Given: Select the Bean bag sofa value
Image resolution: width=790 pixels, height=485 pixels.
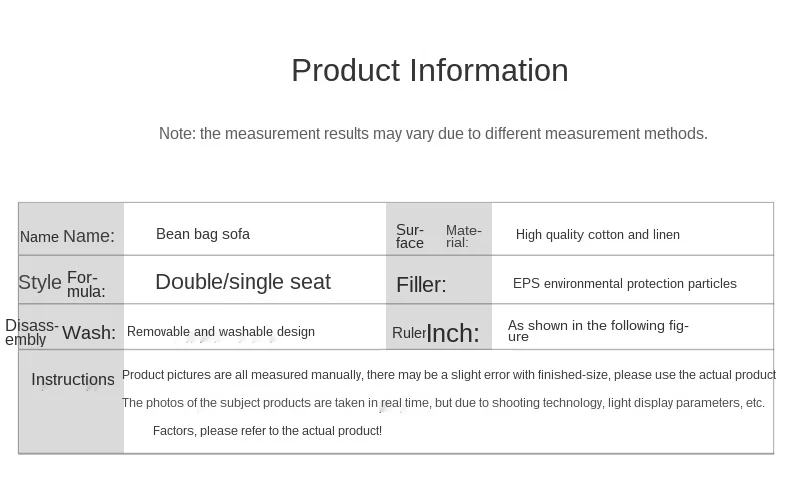Looking at the screenshot, I should (203, 234).
